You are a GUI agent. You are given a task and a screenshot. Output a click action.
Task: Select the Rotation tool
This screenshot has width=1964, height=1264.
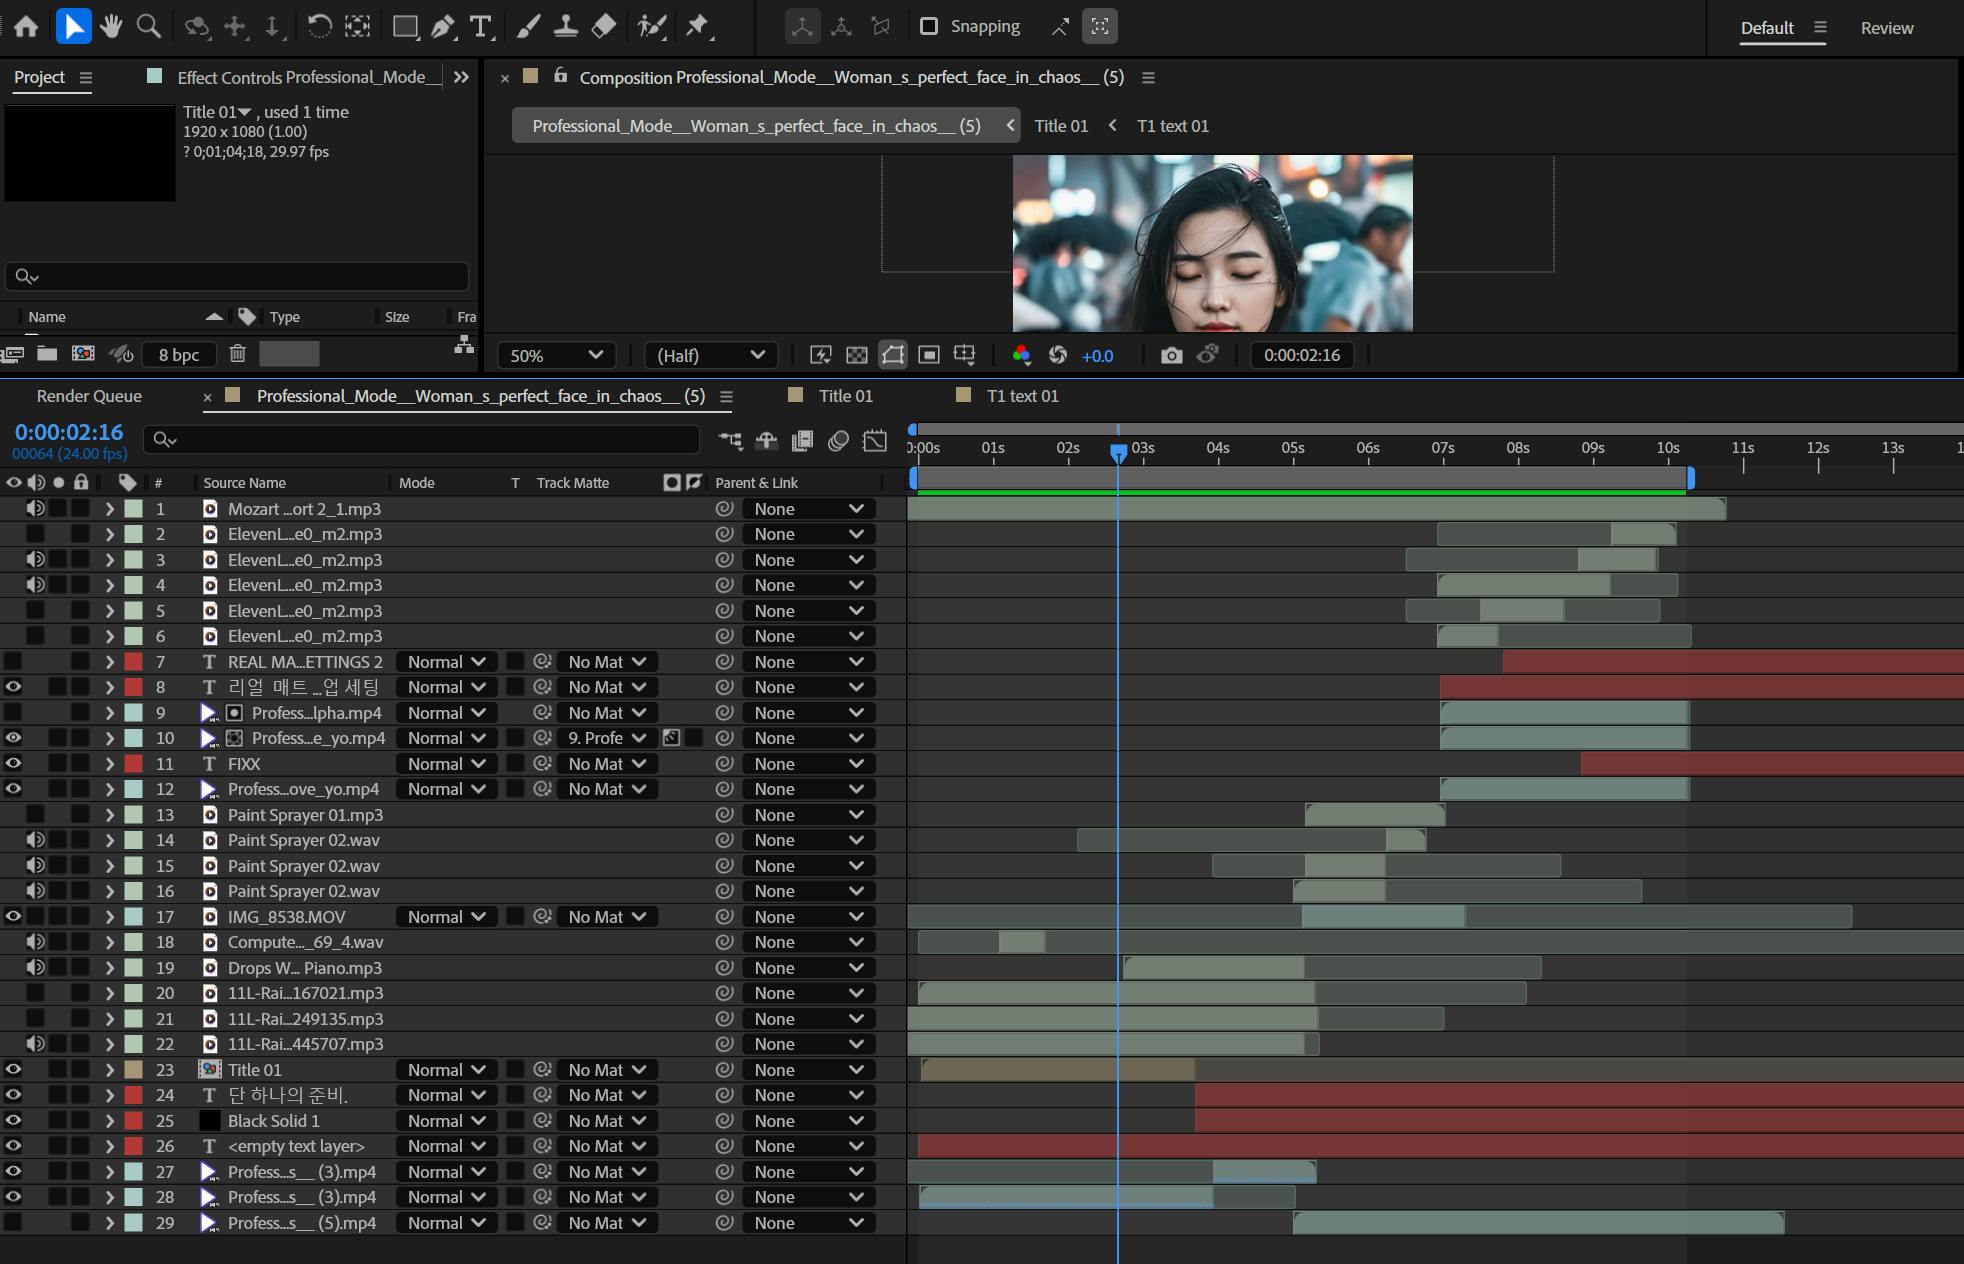[319, 27]
